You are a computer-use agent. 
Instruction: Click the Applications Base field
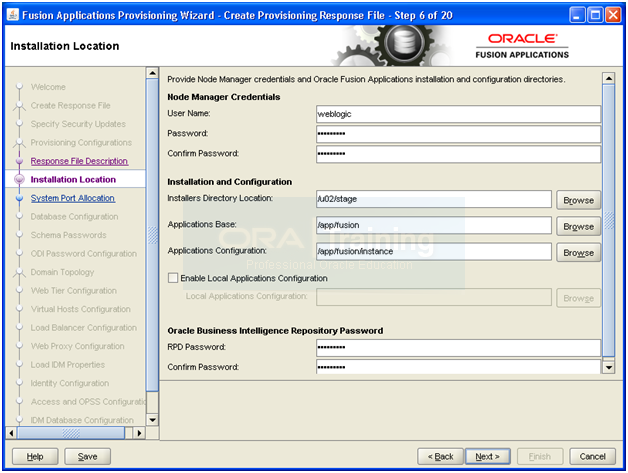pos(434,225)
